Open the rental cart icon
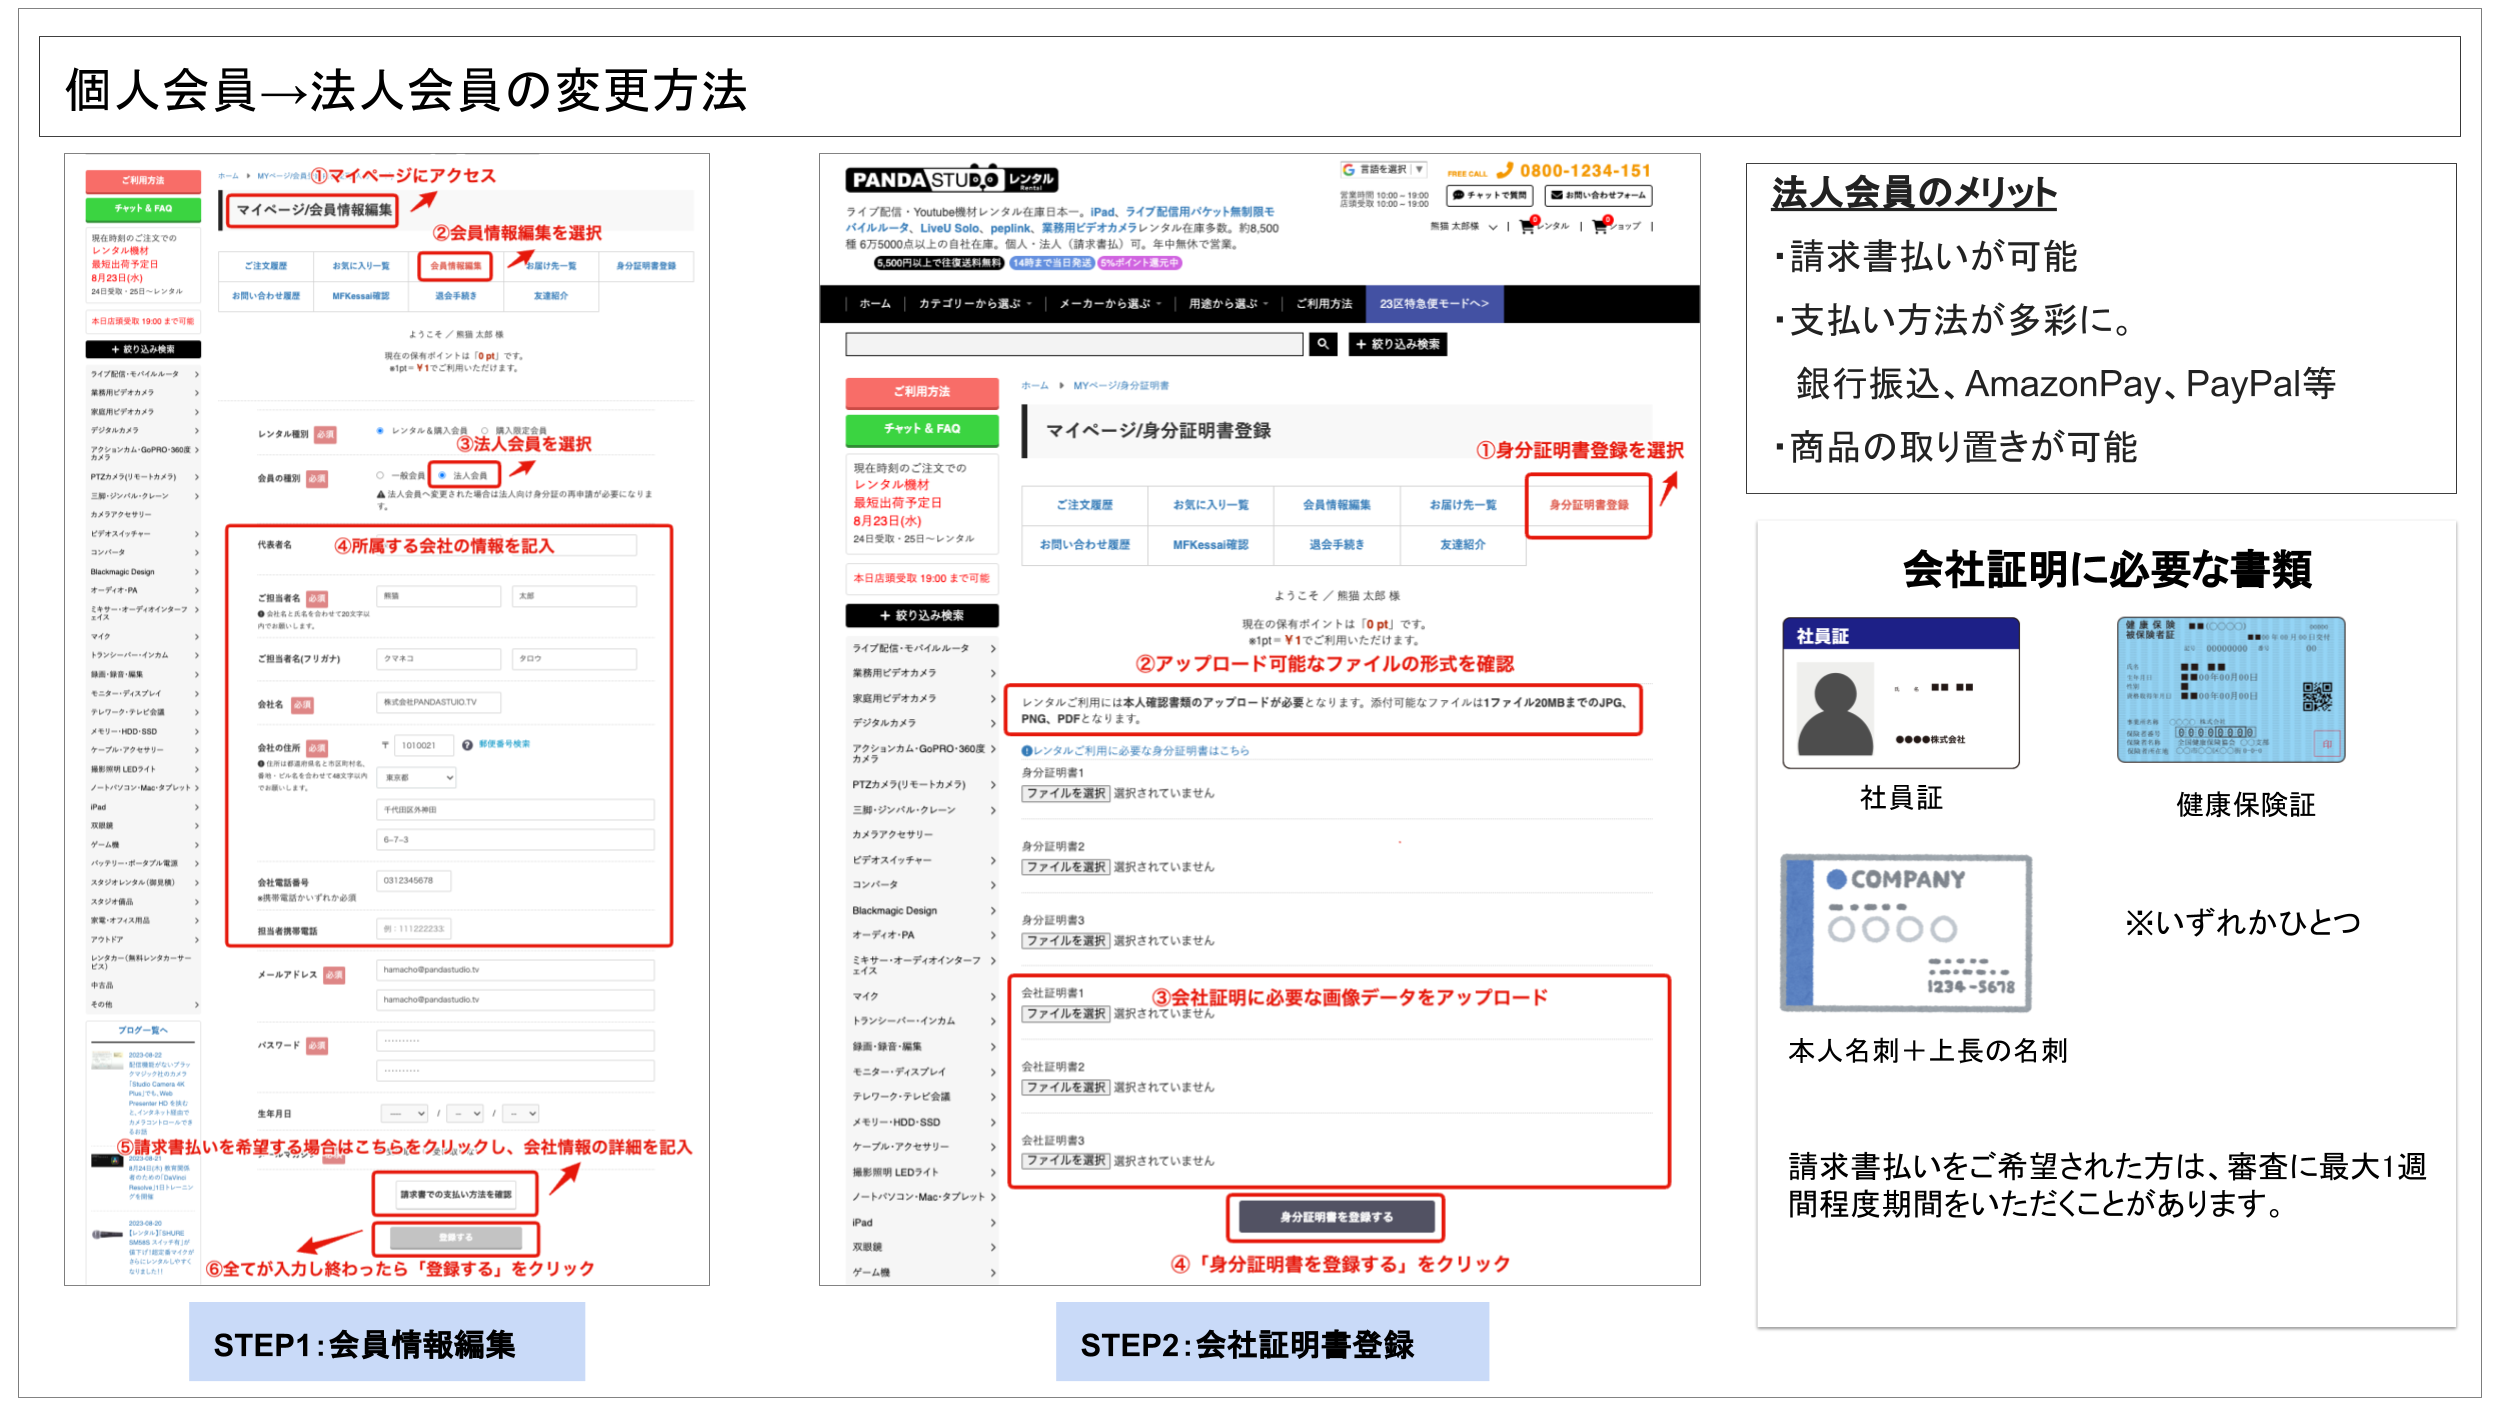 [x=1527, y=227]
